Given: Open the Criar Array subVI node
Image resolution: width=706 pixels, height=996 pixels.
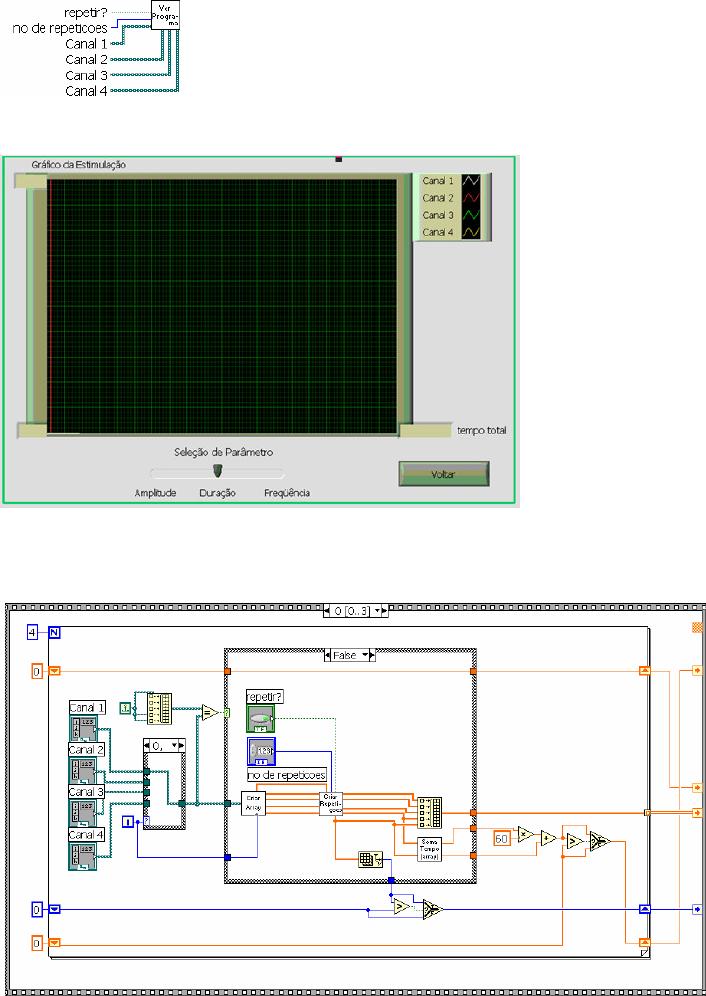Looking at the screenshot, I should tap(253, 804).
